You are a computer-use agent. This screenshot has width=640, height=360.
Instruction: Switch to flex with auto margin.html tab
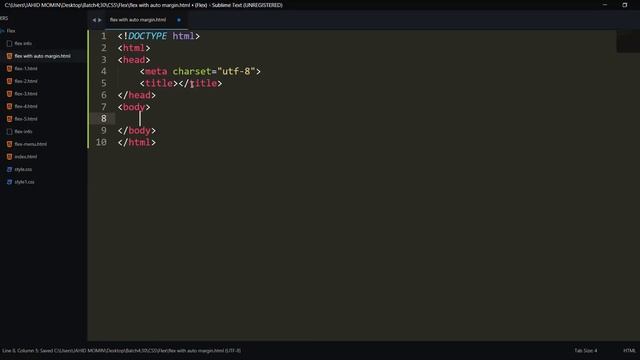(138, 20)
